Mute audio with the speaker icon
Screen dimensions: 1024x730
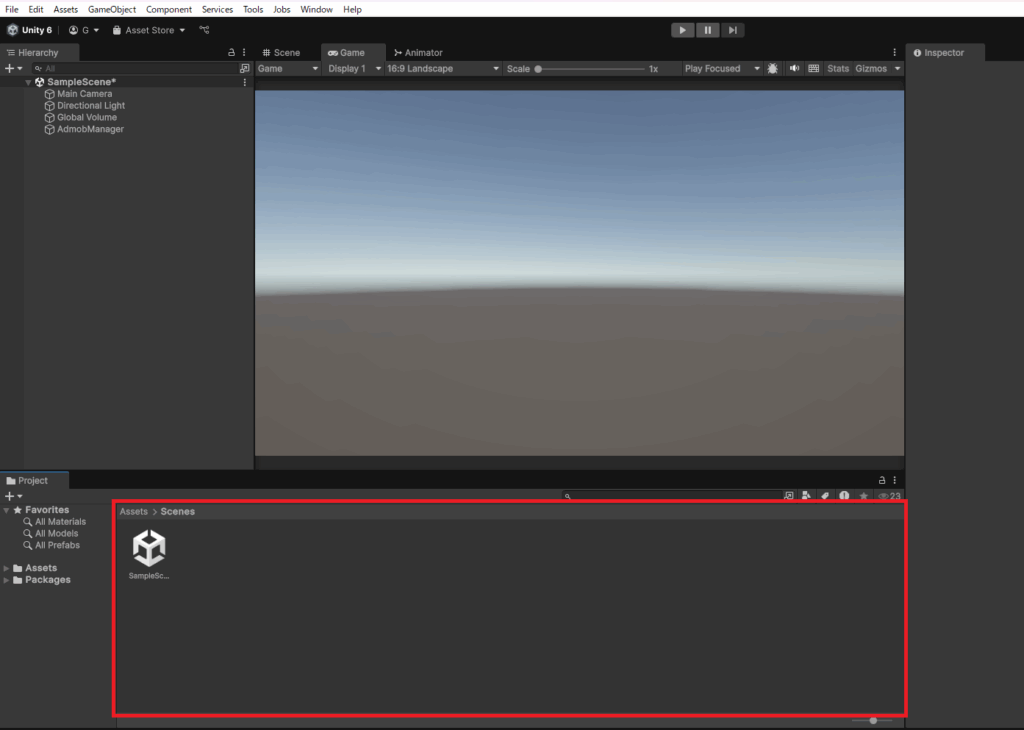pyautogui.click(x=794, y=69)
